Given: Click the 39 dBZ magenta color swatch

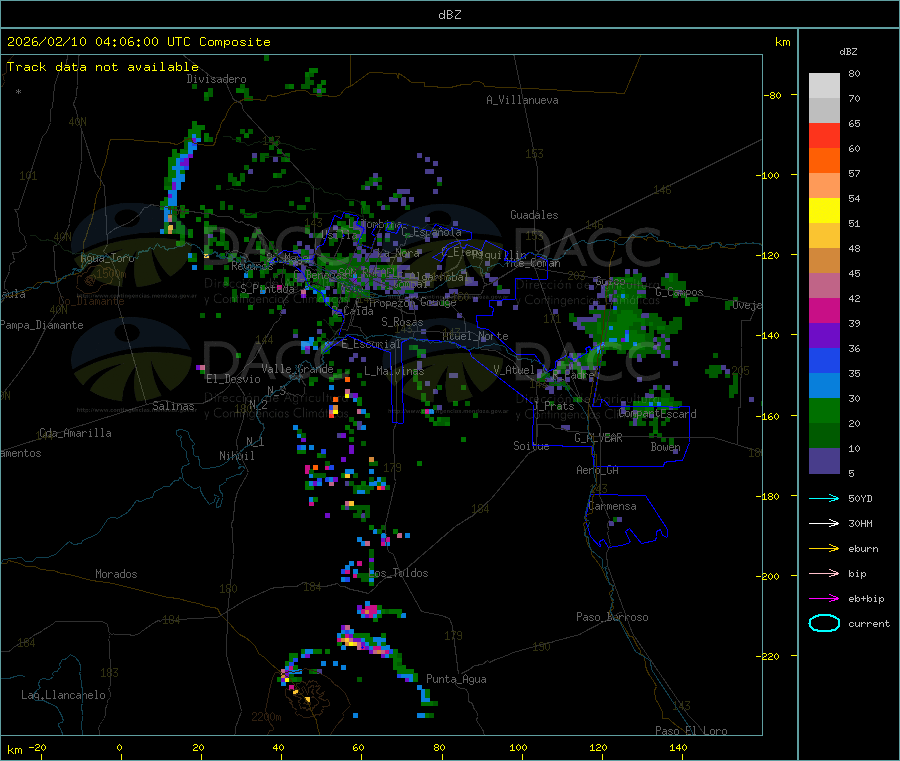Looking at the screenshot, I should click(824, 310).
